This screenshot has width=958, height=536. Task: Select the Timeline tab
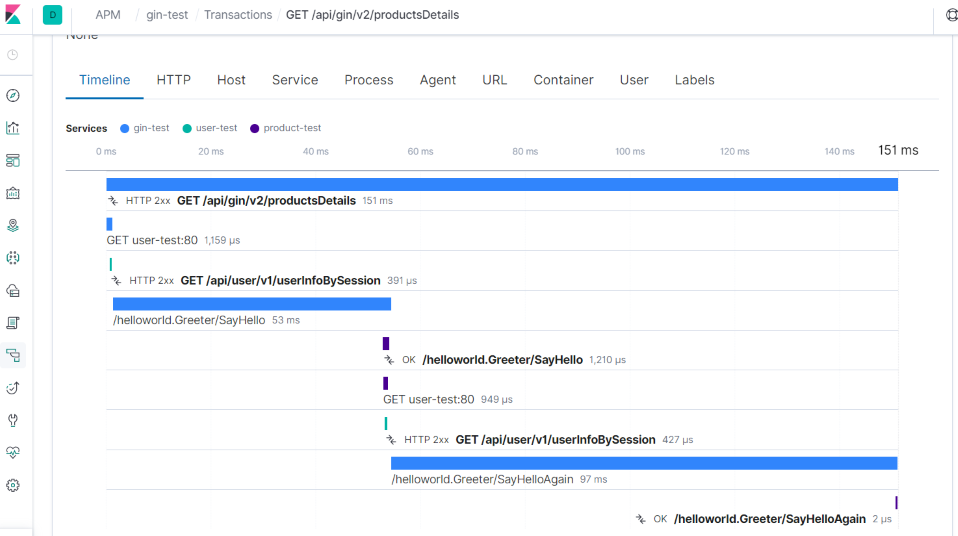click(104, 80)
